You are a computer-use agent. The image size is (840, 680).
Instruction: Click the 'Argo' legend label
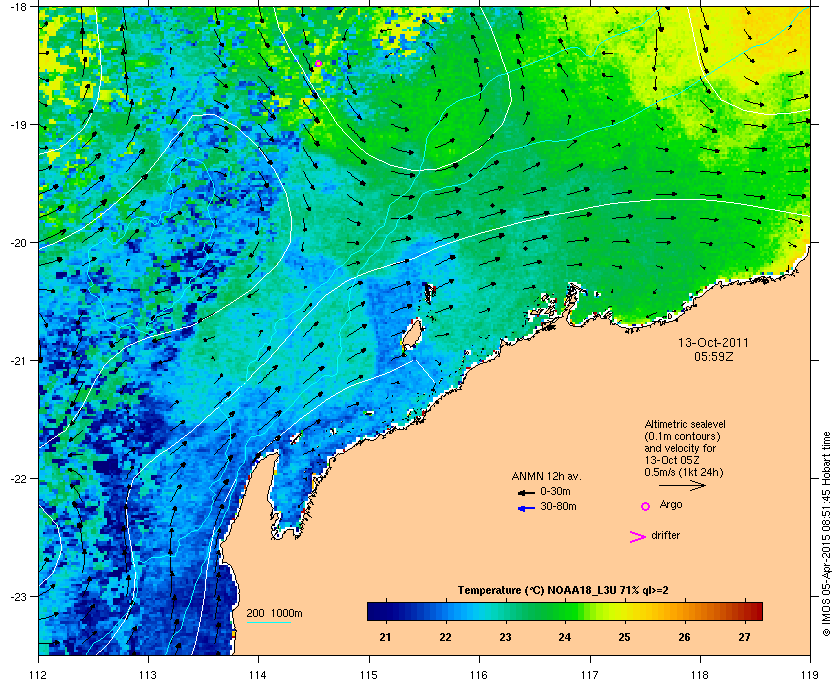[671, 505]
